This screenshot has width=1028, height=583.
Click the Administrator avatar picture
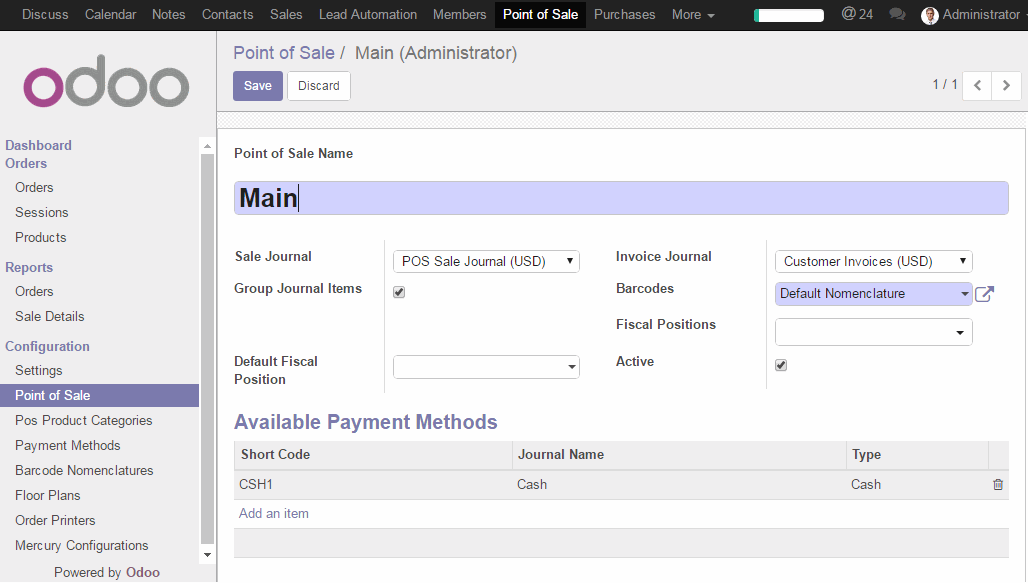(x=930, y=15)
